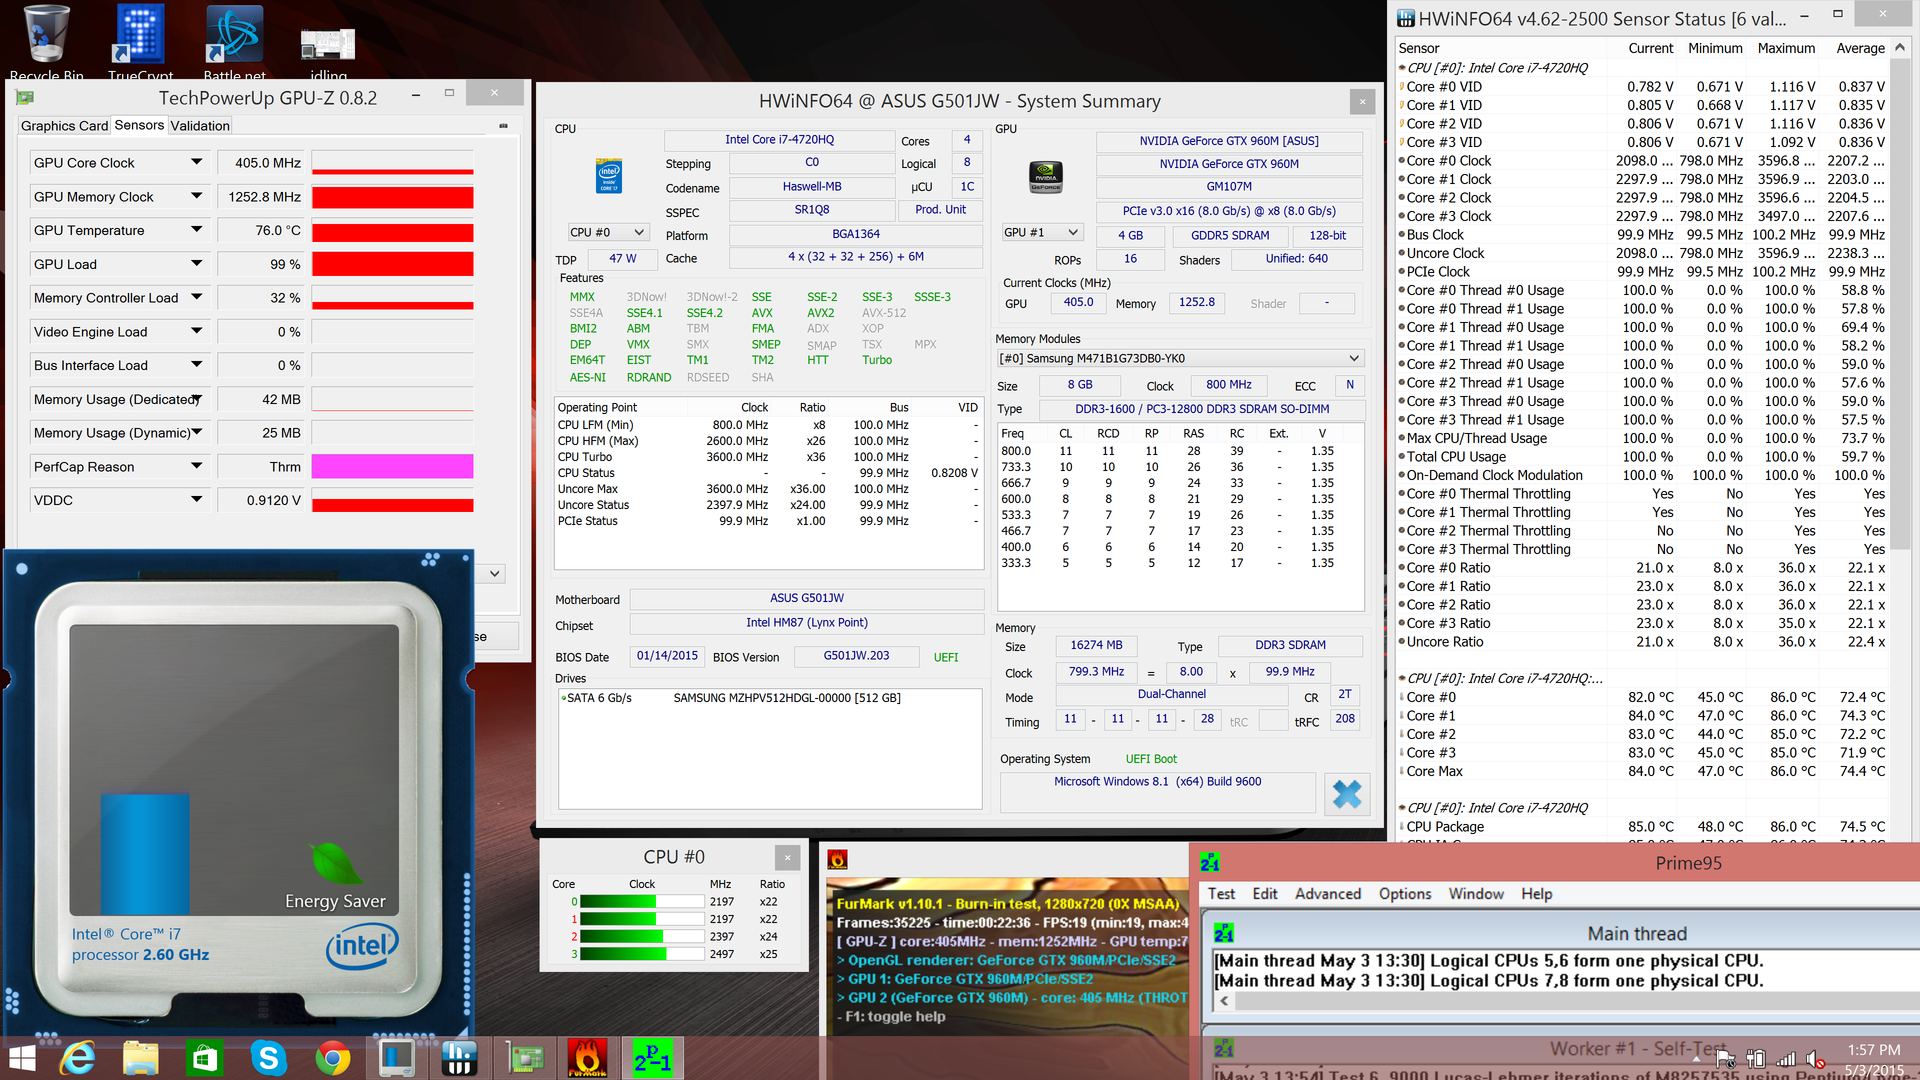Click the GPU-Z title bar icon
This screenshot has width=1920, height=1080.
(x=25, y=97)
